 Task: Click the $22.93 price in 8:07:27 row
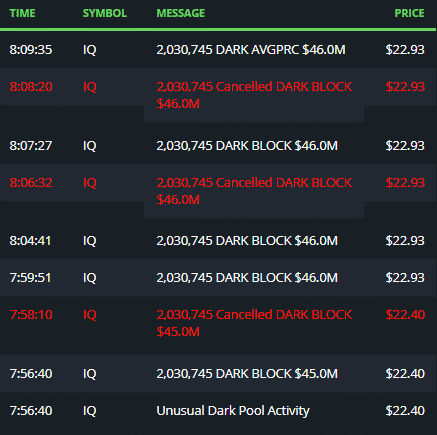pos(405,146)
